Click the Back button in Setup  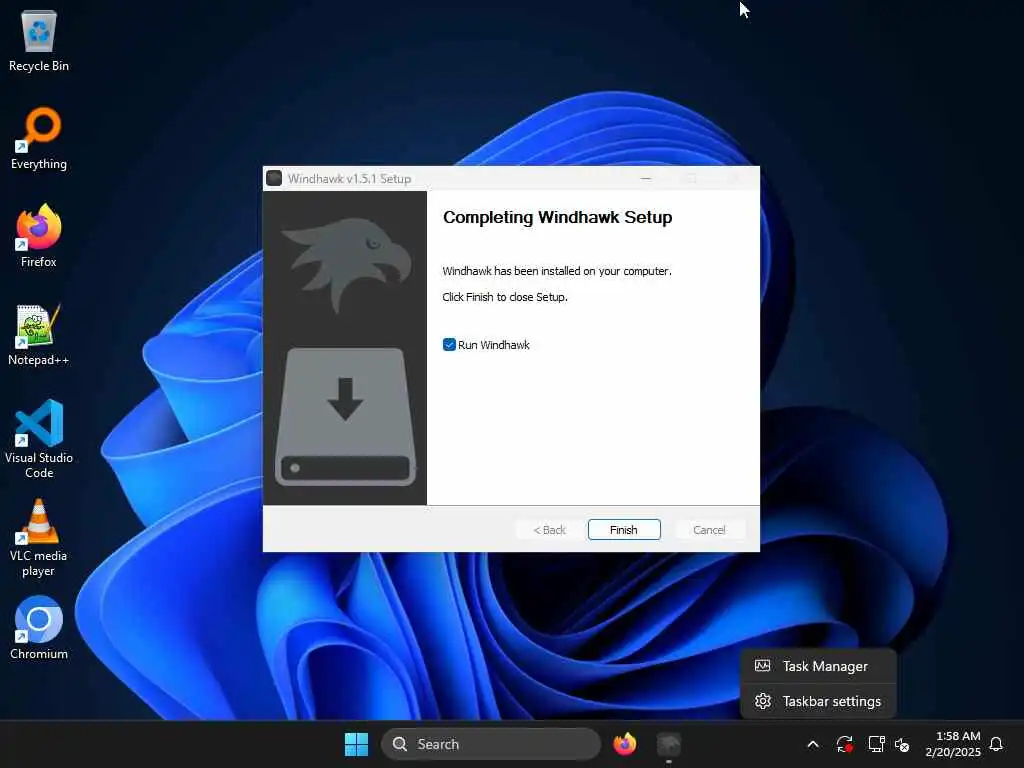[x=549, y=530]
